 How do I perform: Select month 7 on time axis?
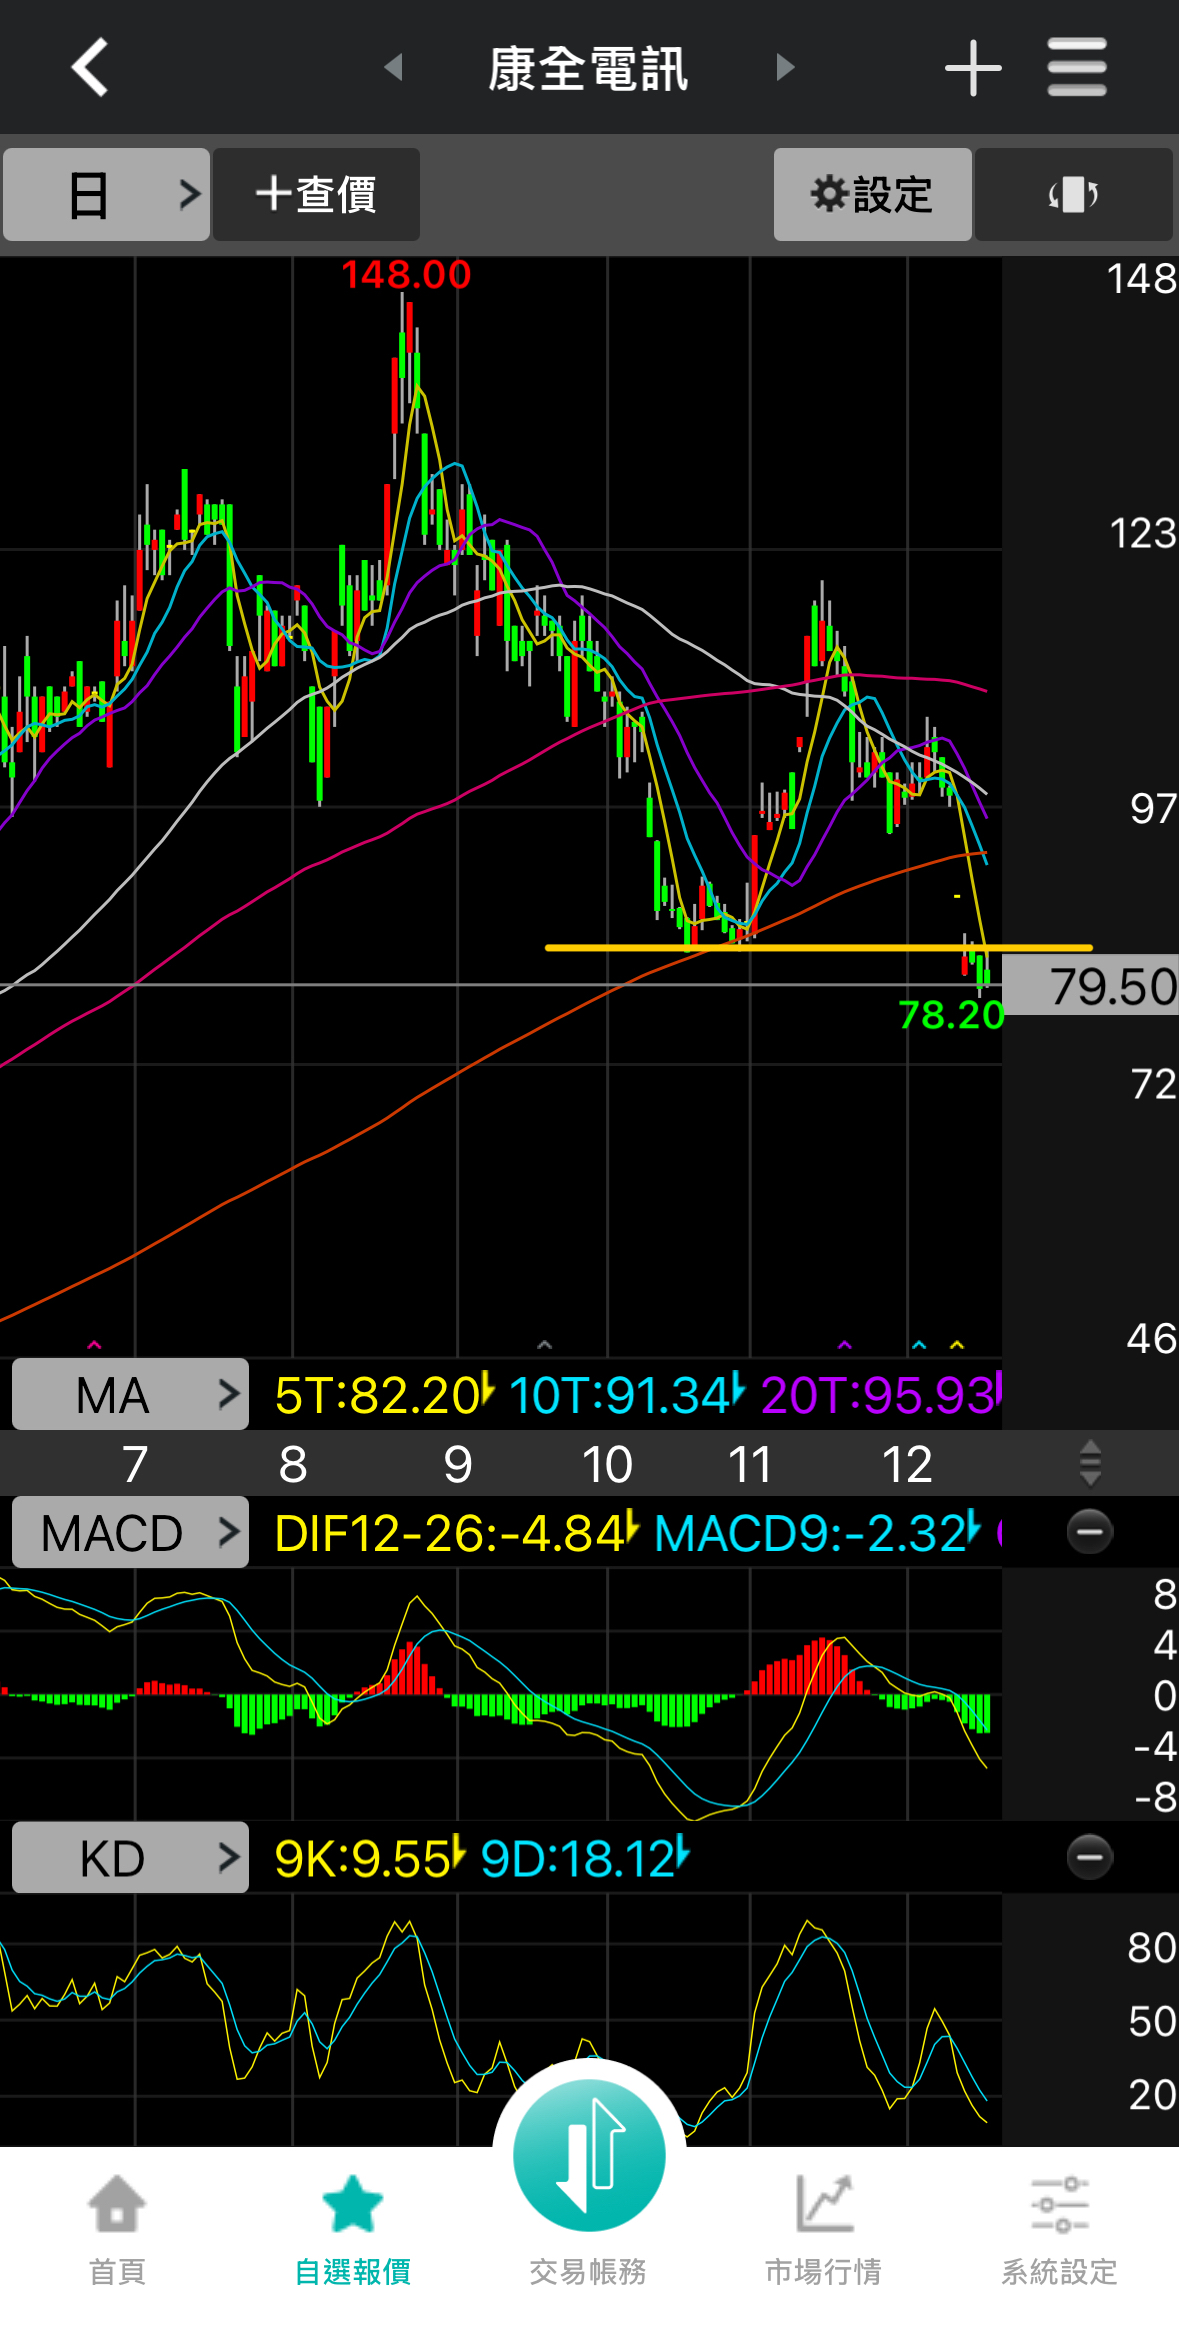pyautogui.click(x=135, y=1464)
